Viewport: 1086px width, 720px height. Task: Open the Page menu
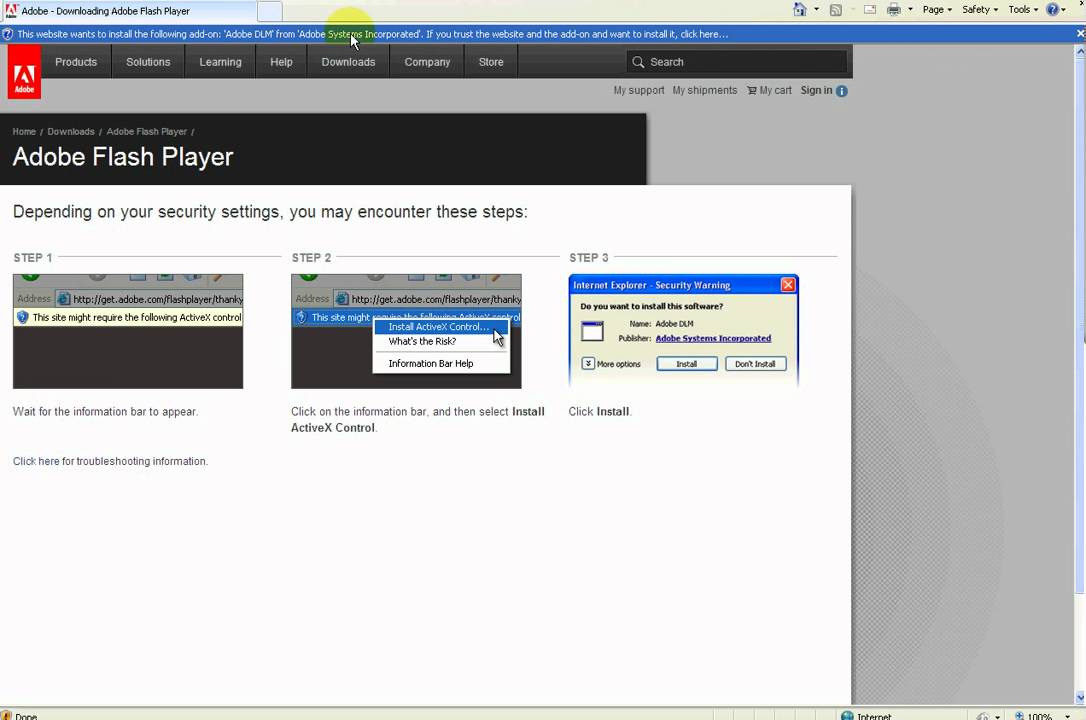coord(937,10)
